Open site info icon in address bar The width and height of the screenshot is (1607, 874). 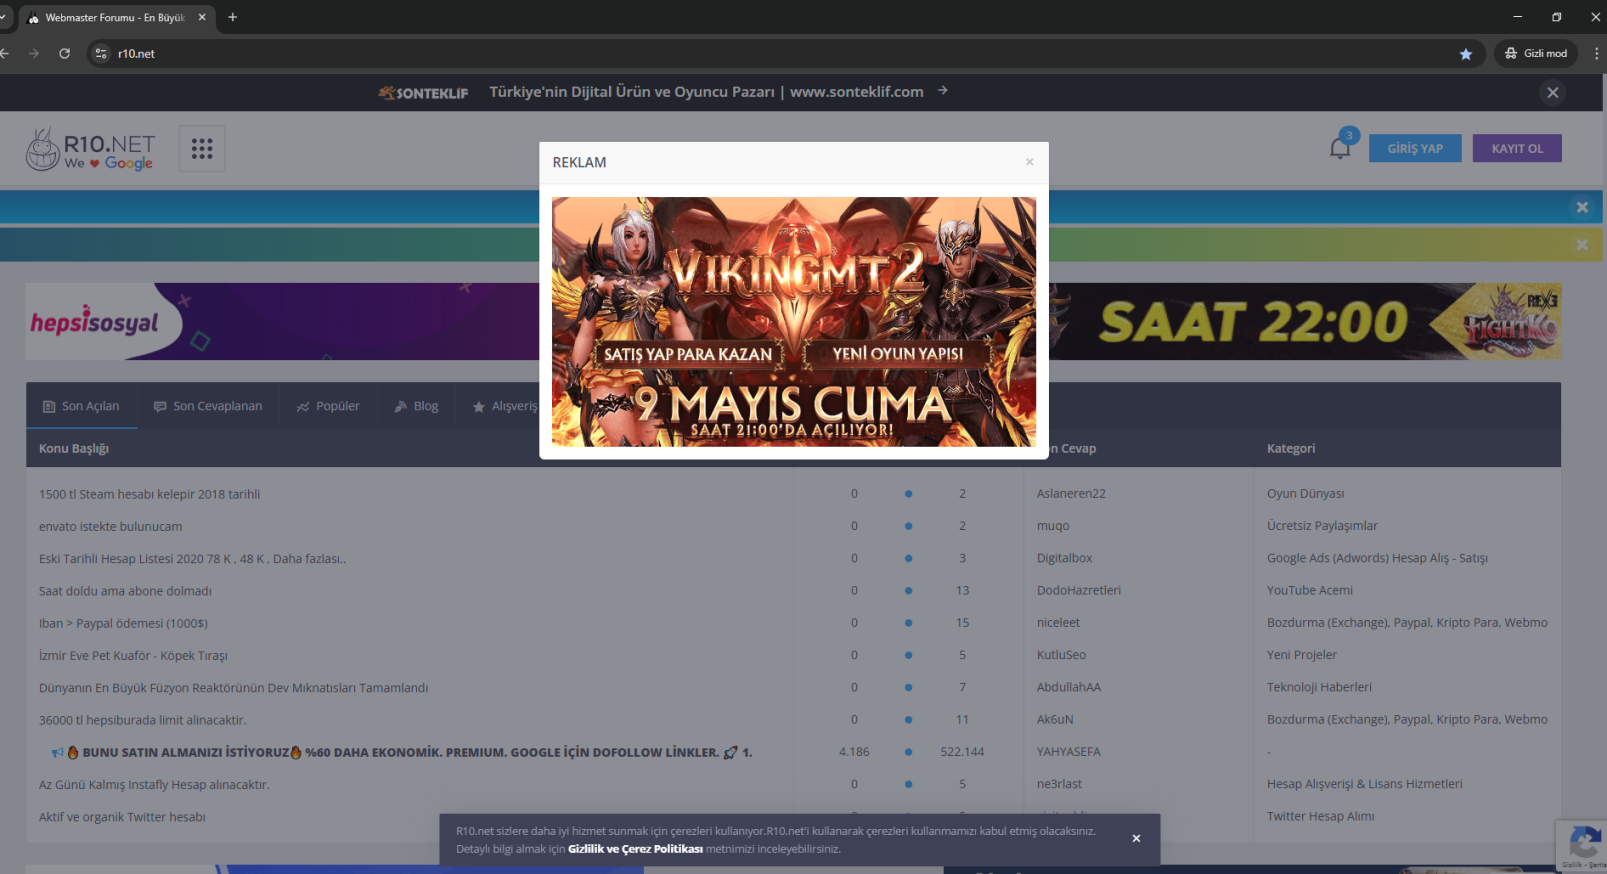click(101, 54)
